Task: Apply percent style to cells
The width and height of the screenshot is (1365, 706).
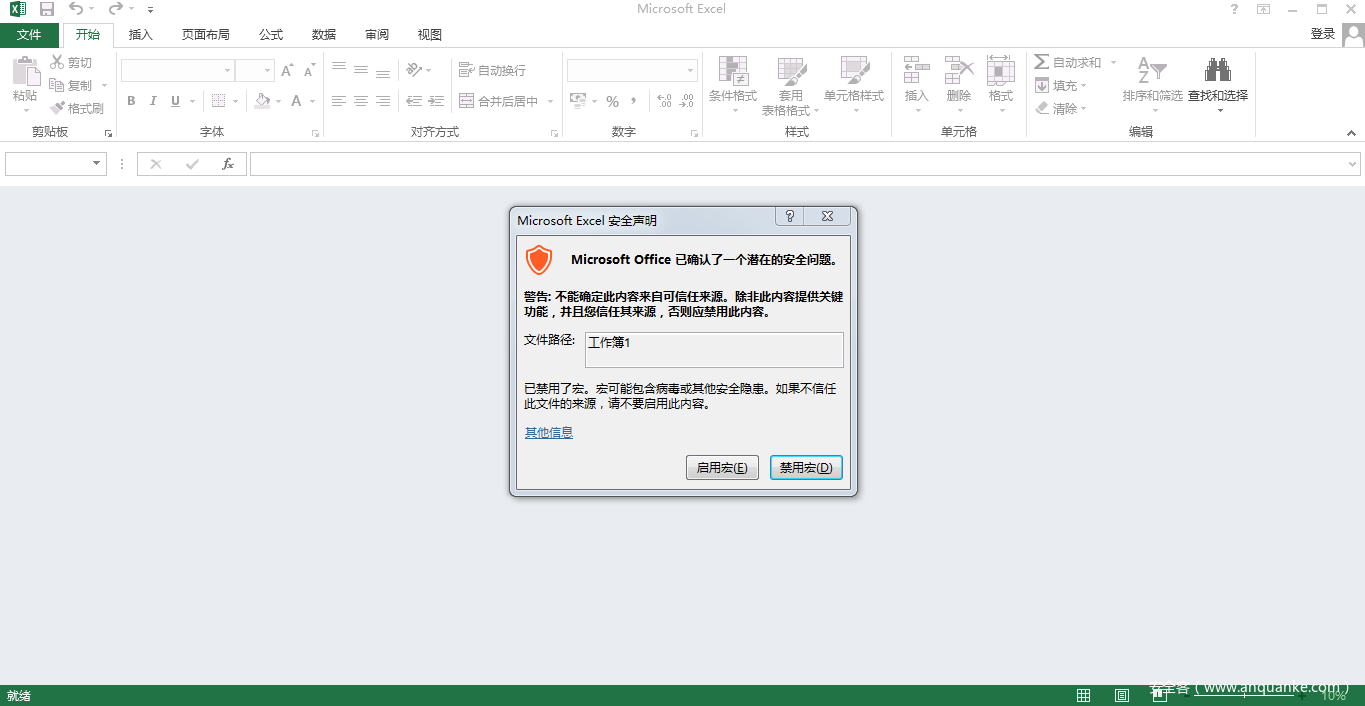Action: tap(612, 101)
